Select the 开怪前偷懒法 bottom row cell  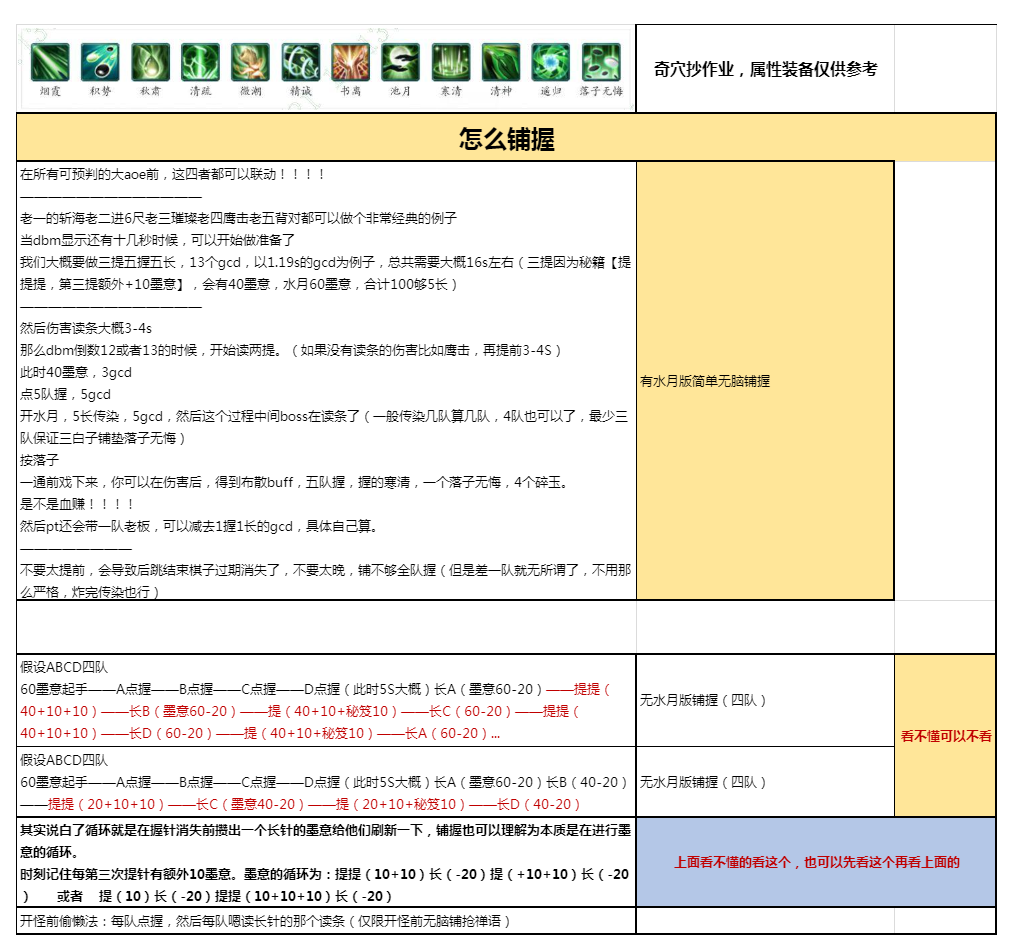[x=325, y=920]
